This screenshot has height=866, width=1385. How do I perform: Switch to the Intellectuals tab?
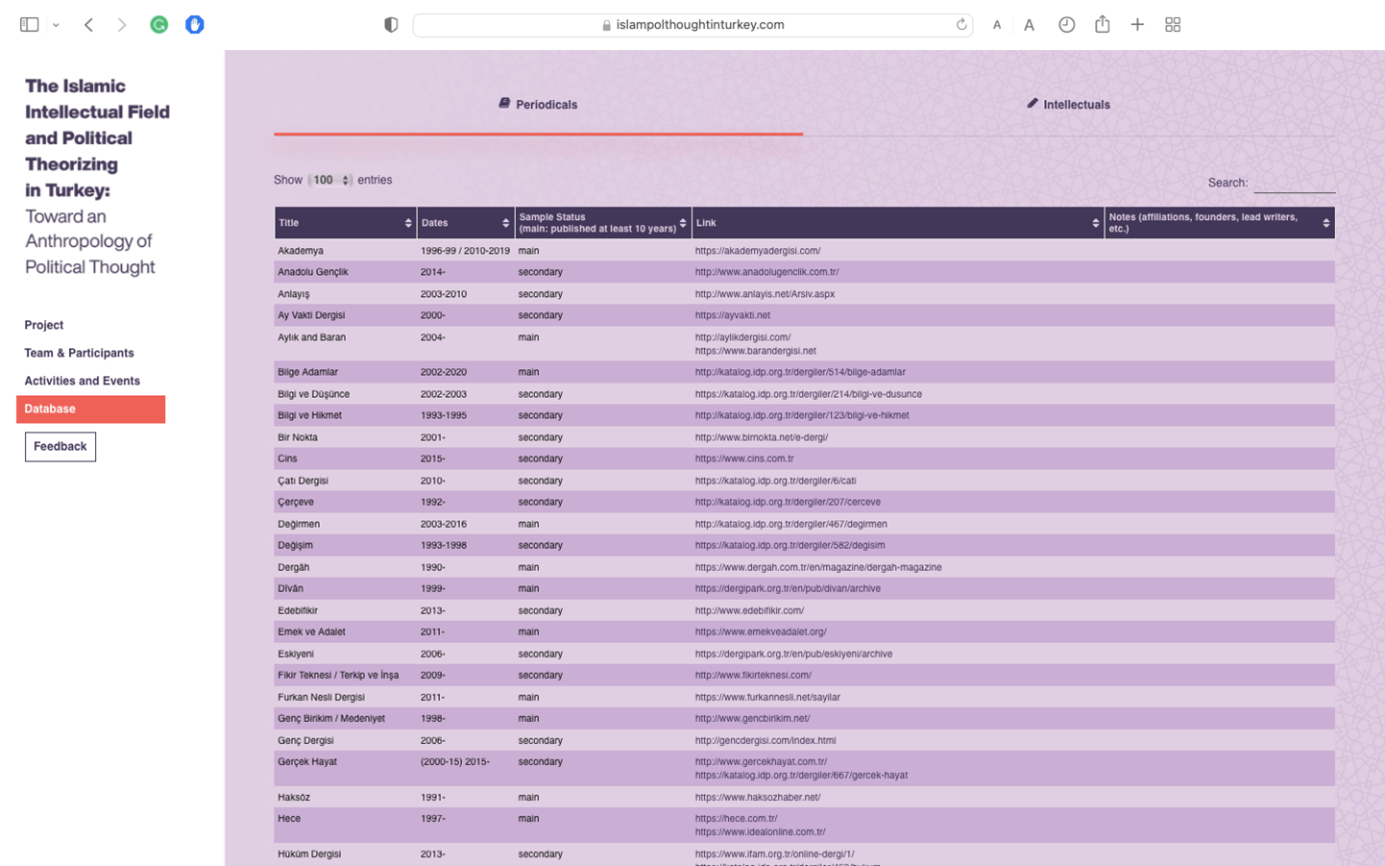pos(1068,104)
